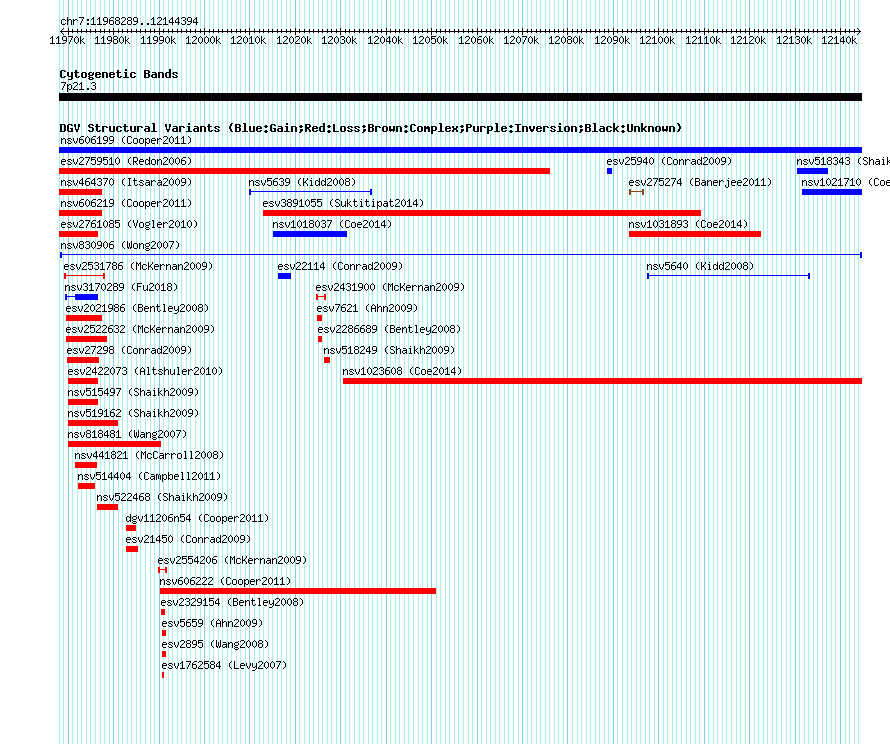Open the esv2422073 (Altshuler2010) label
The image size is (890, 744).
click(x=145, y=371)
